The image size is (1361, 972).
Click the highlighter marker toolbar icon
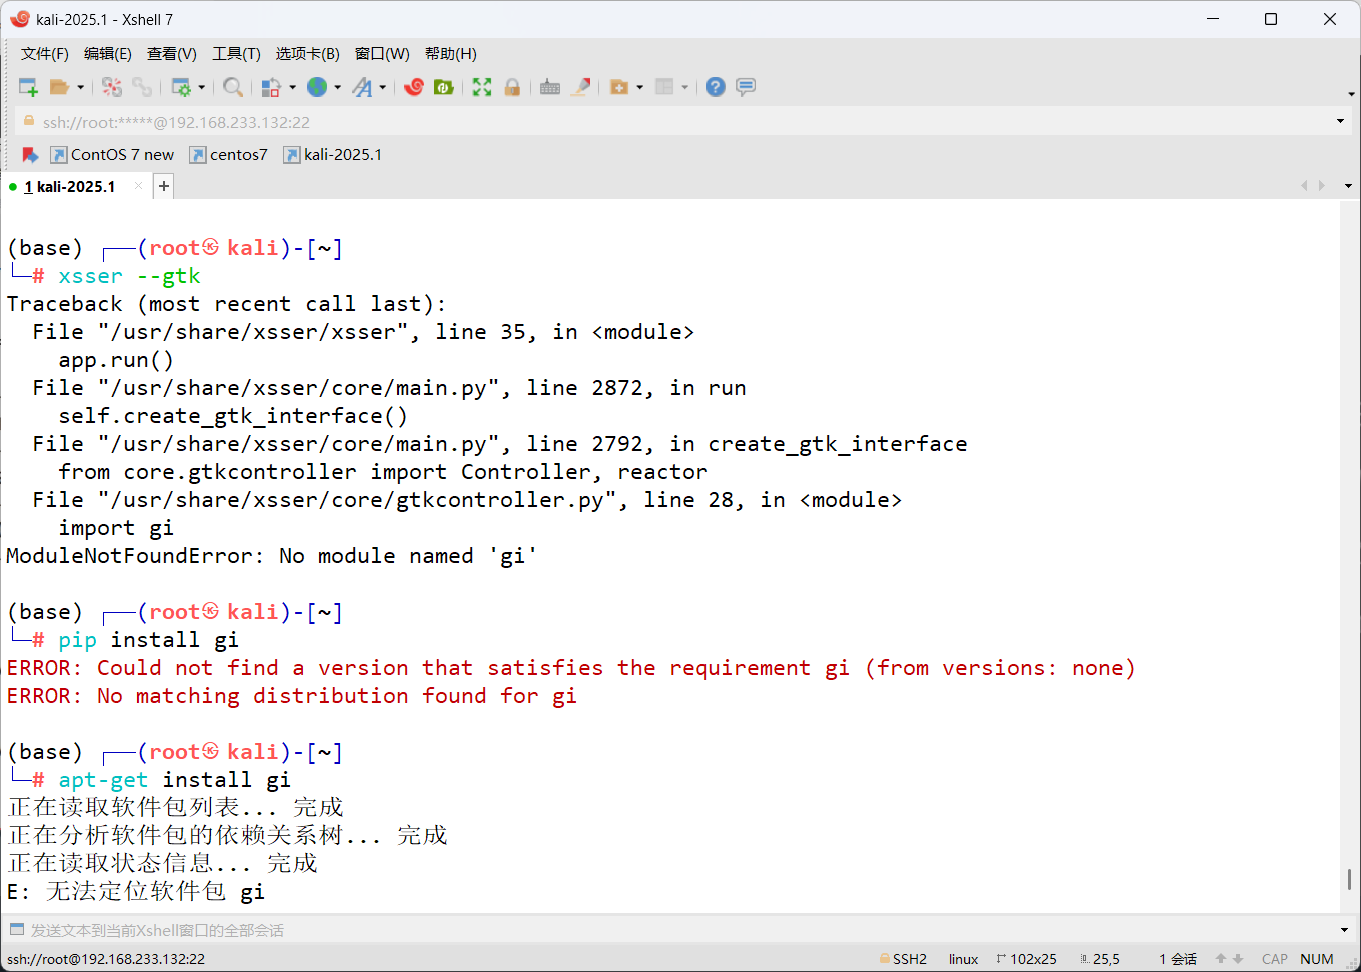(x=580, y=87)
